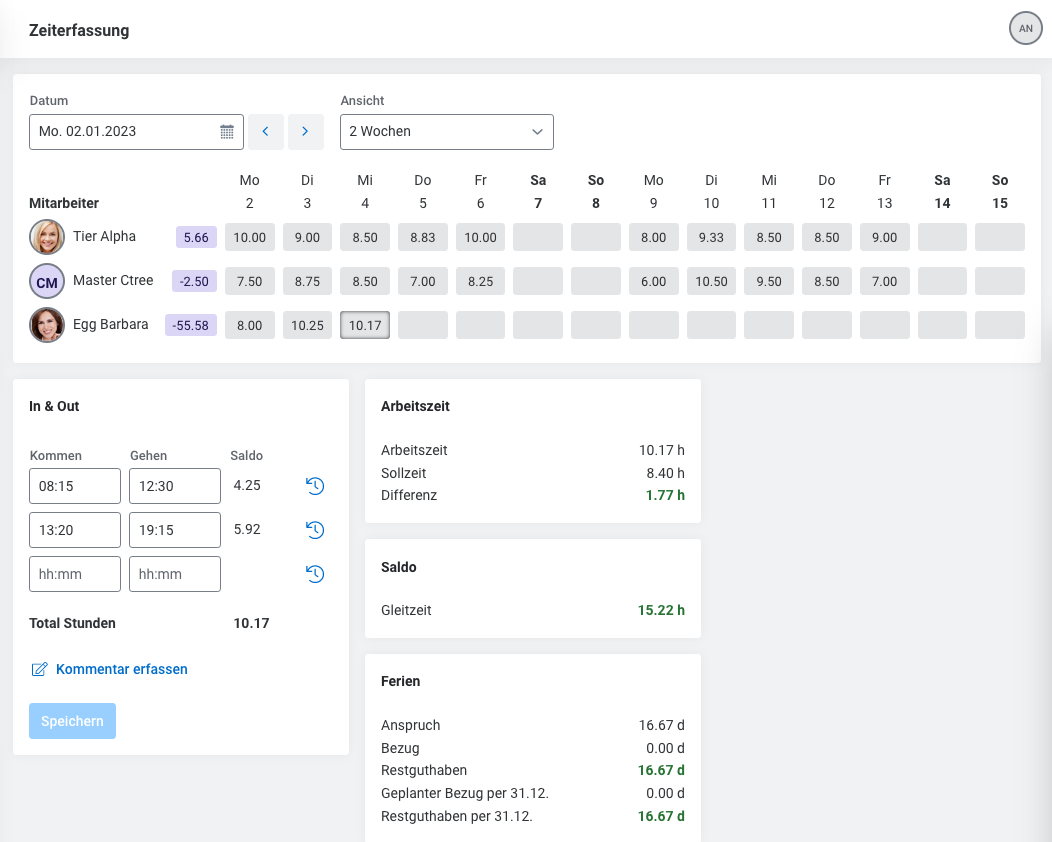The height and width of the screenshot is (842, 1052).
Task: Click history icon for 13:20 entry row
Action: 315,530
